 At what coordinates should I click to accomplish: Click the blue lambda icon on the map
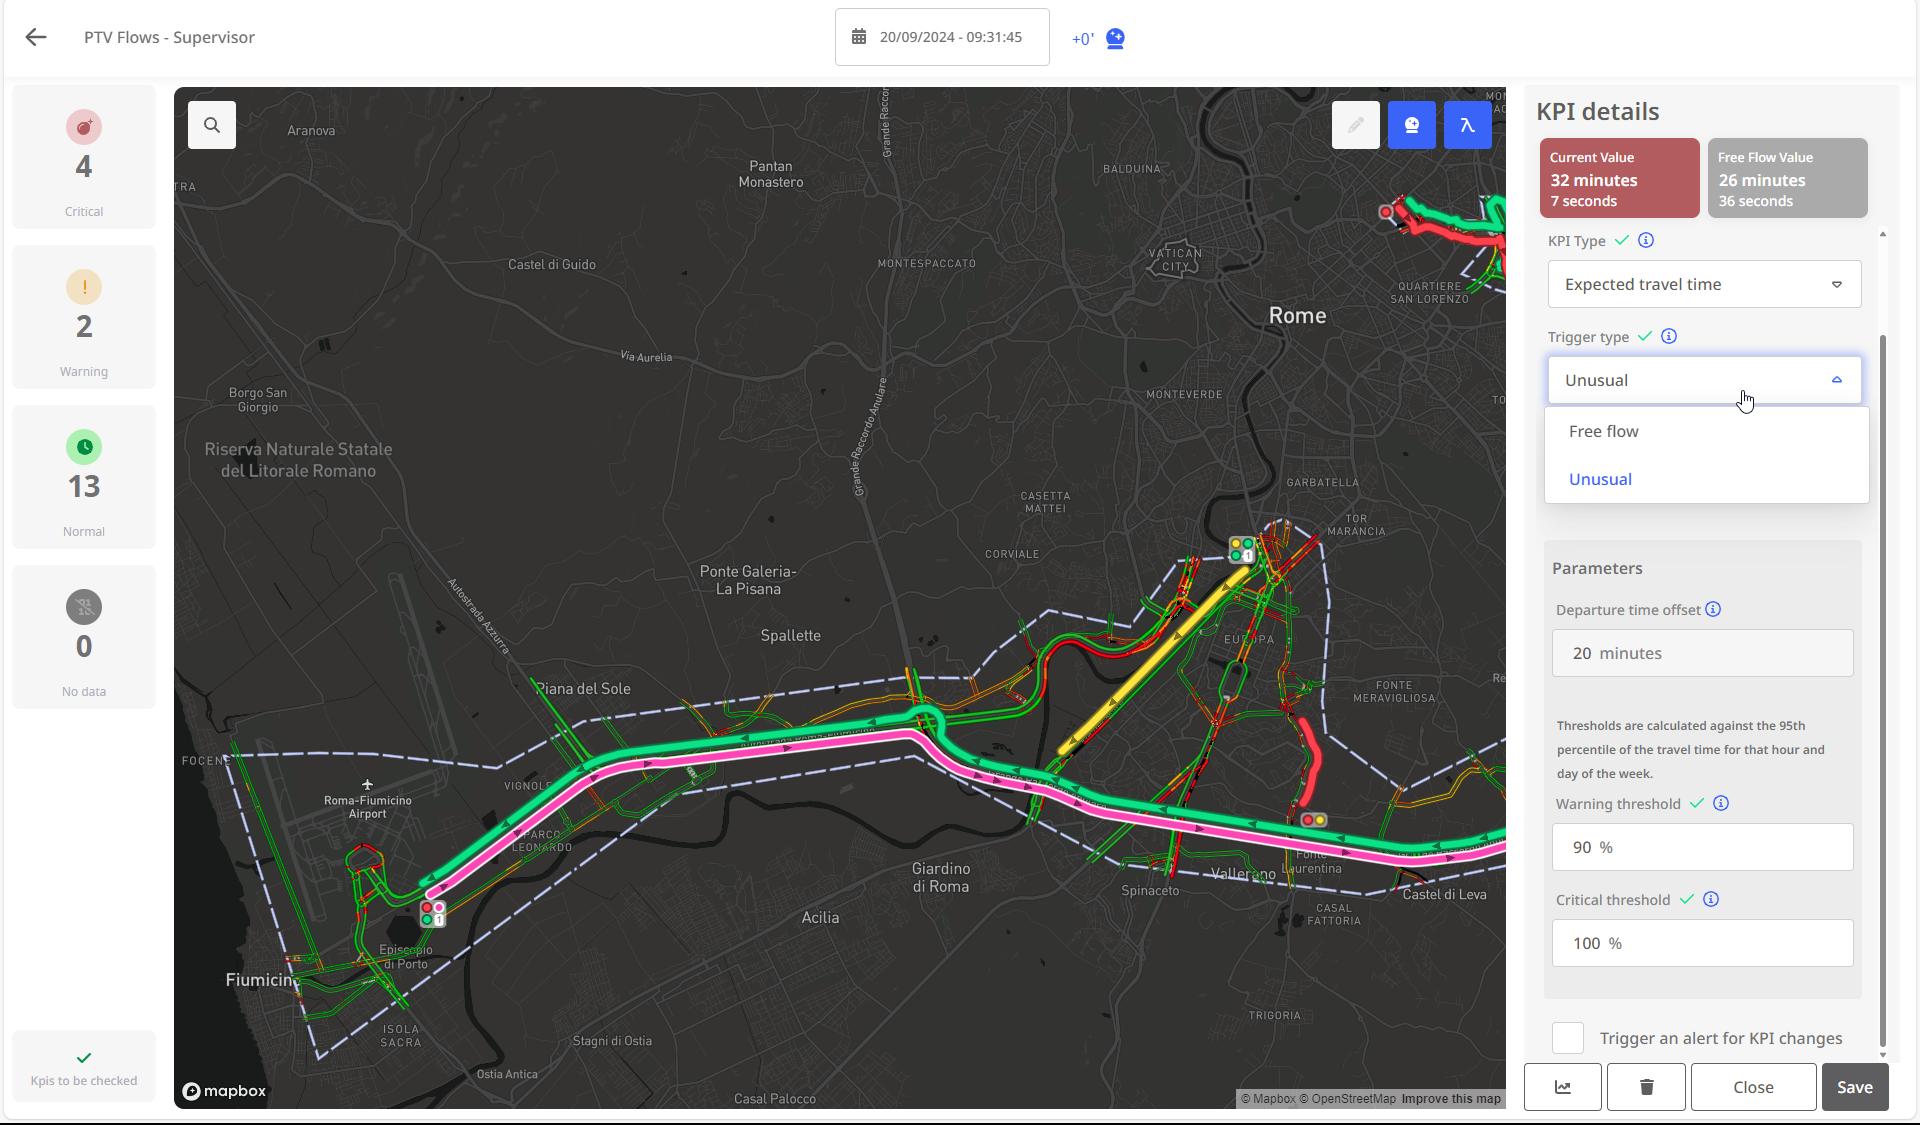(1467, 125)
